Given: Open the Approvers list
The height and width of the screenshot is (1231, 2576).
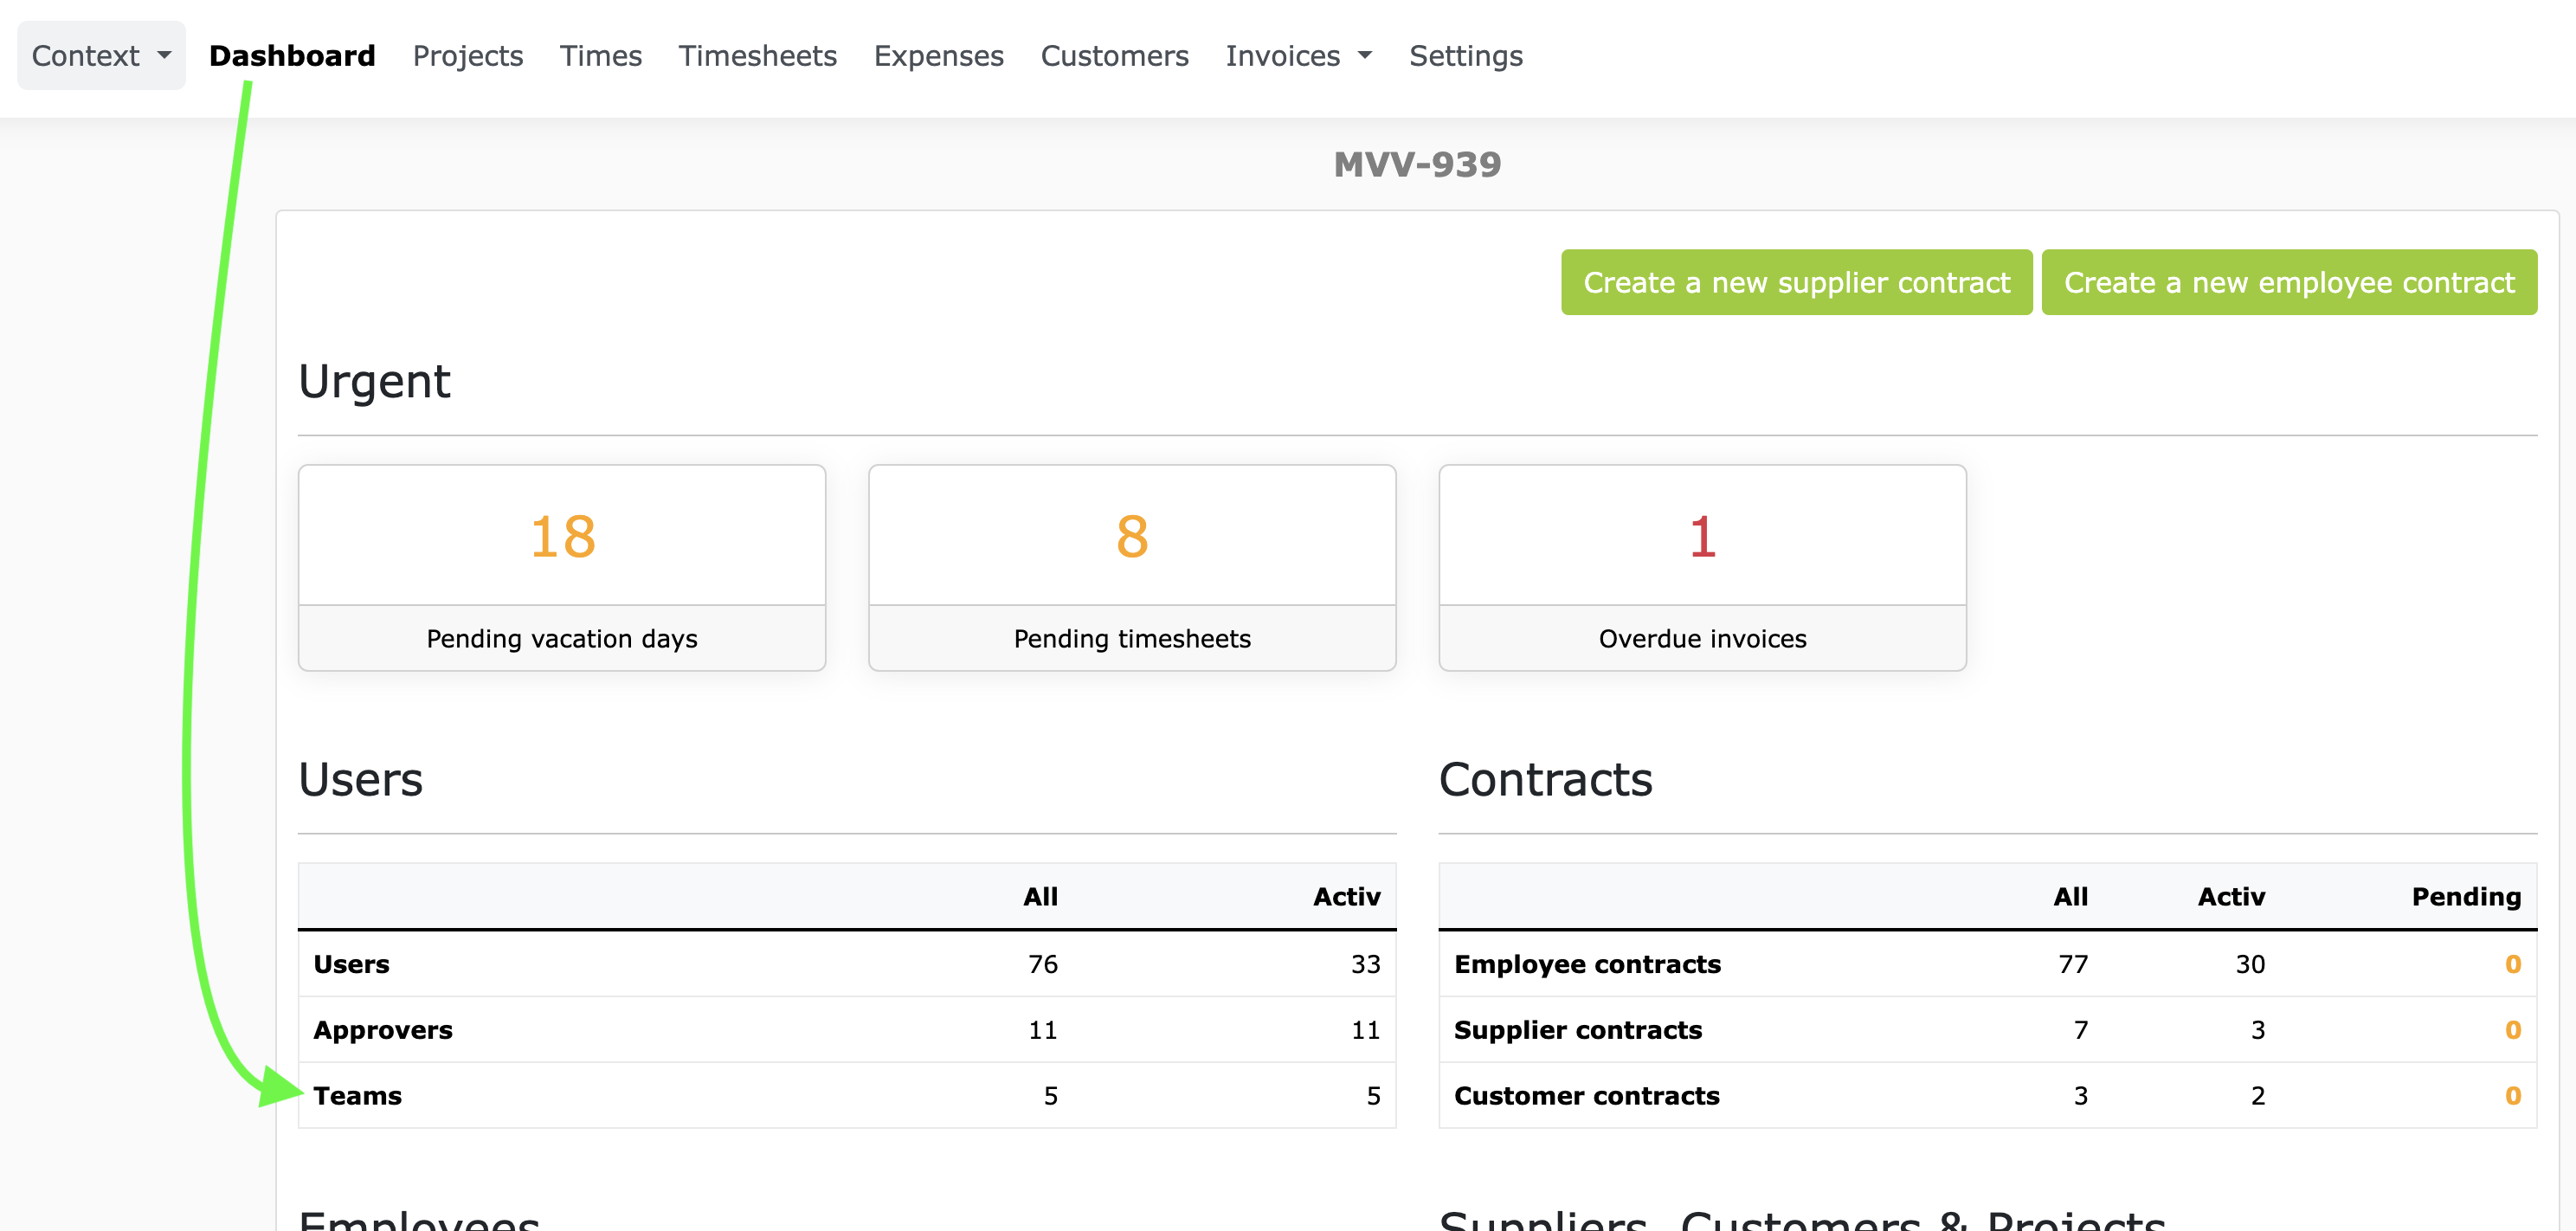Looking at the screenshot, I should point(382,1029).
